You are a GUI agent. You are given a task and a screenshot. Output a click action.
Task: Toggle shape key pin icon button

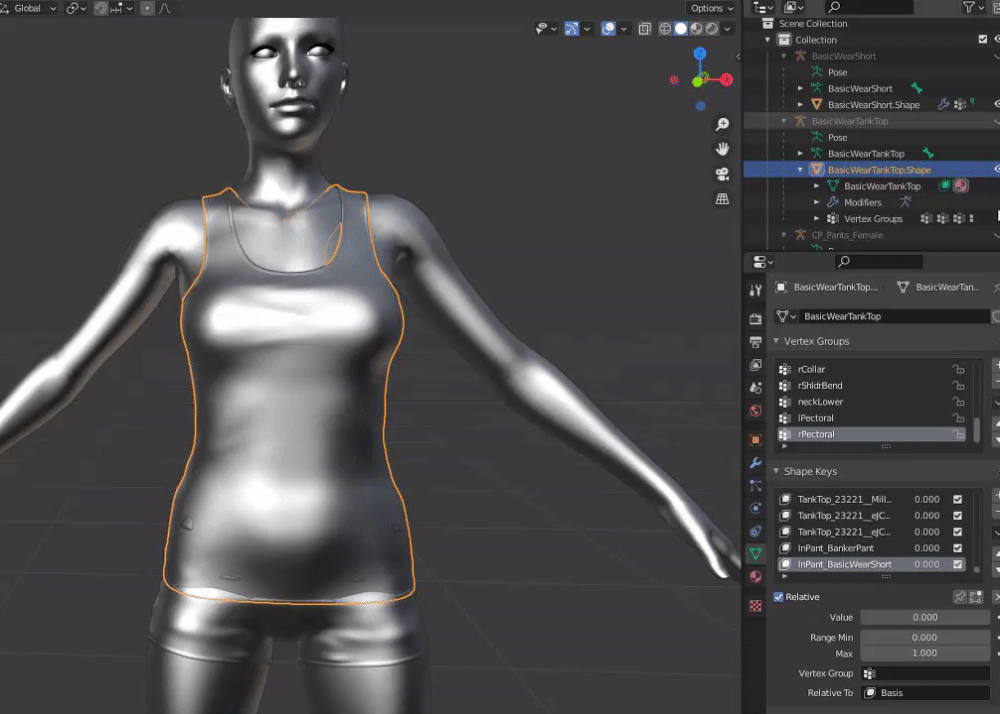[959, 597]
